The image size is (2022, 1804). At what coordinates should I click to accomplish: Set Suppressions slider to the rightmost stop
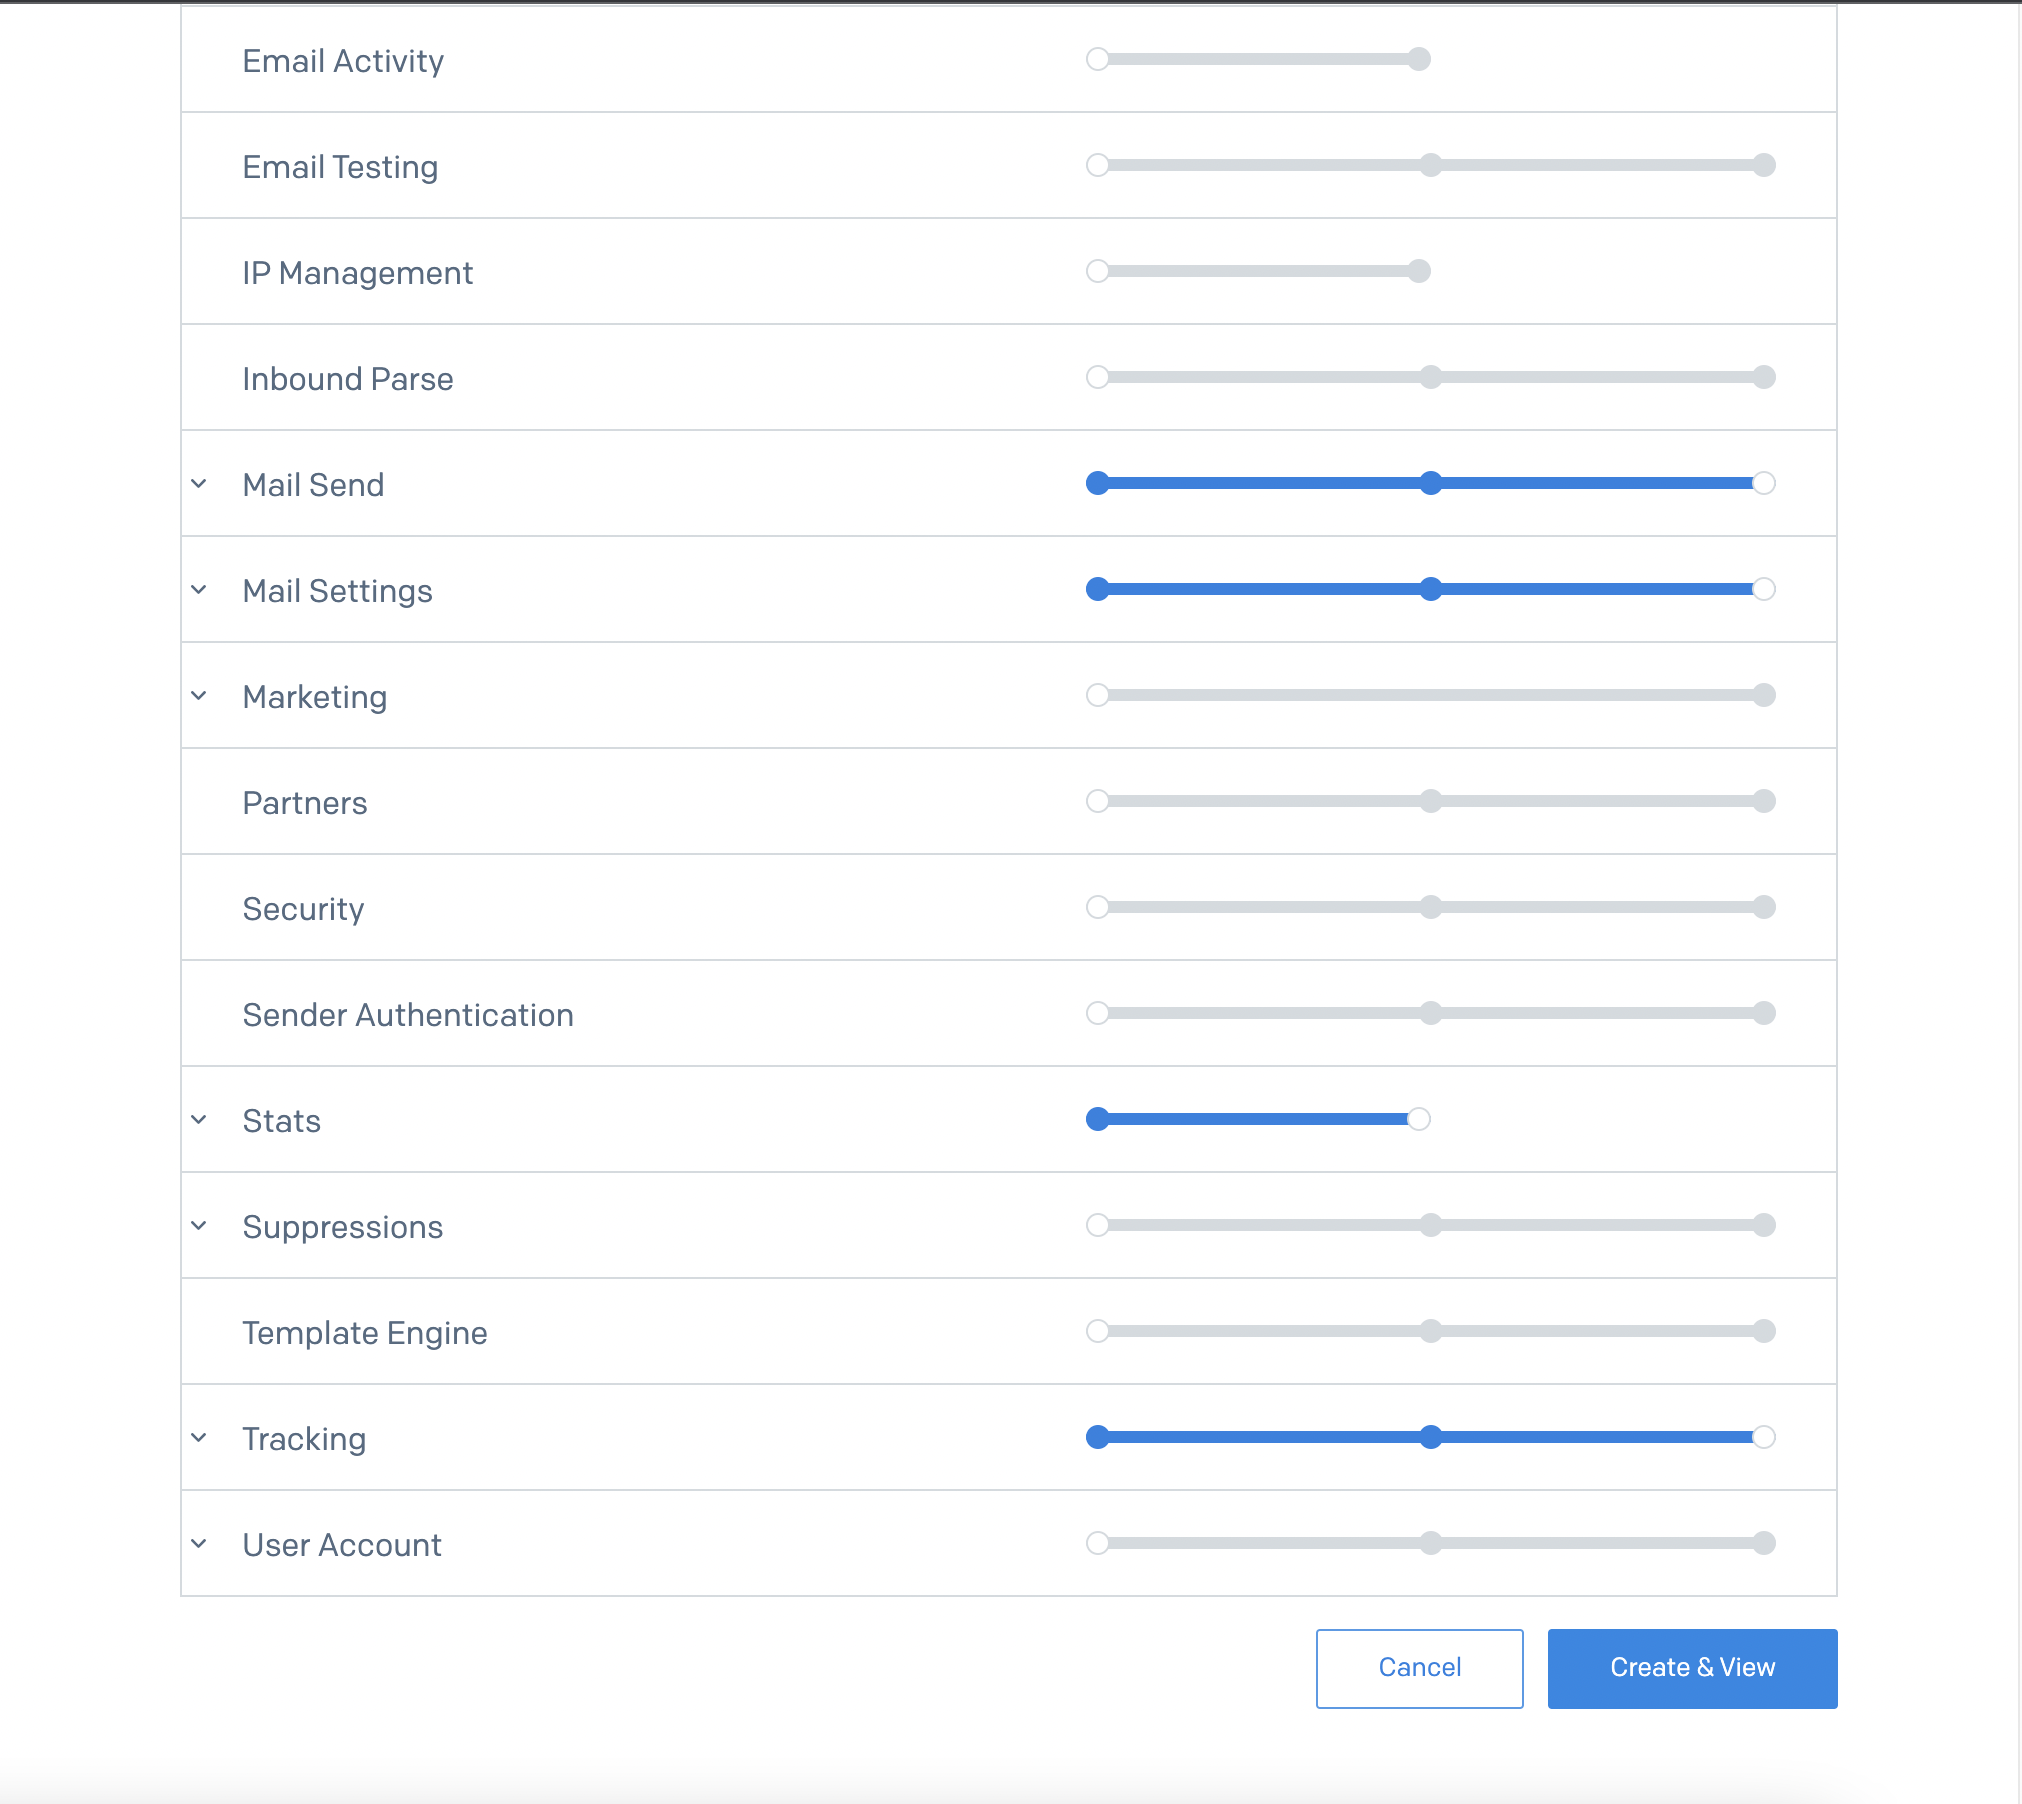tap(1764, 1225)
